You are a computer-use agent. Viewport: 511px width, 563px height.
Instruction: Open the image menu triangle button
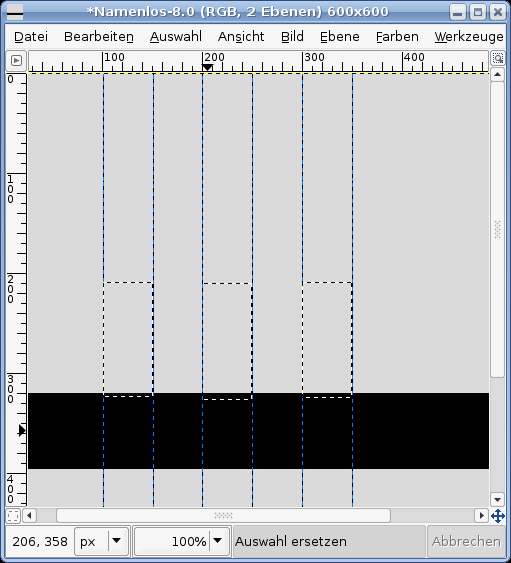[16, 60]
